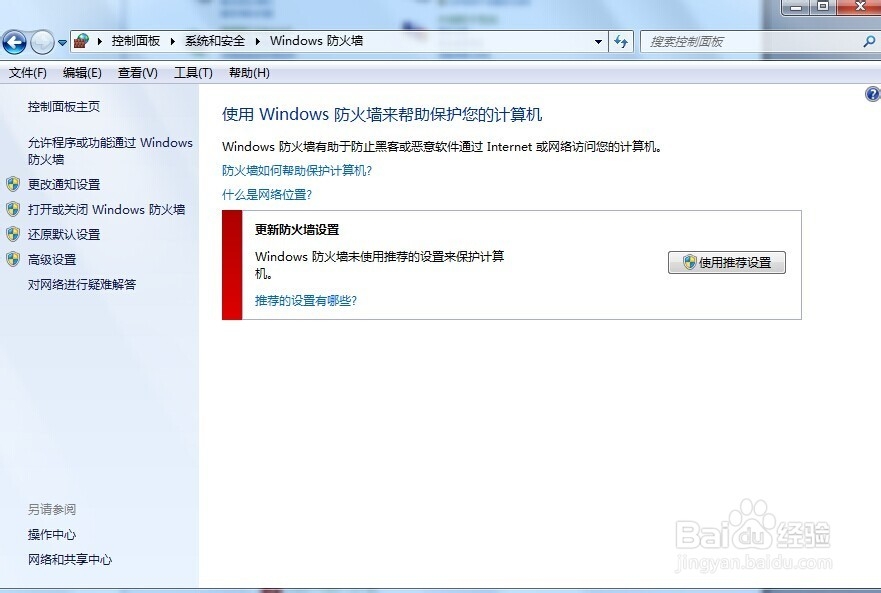Go to 控制面板主页

pos(63,107)
